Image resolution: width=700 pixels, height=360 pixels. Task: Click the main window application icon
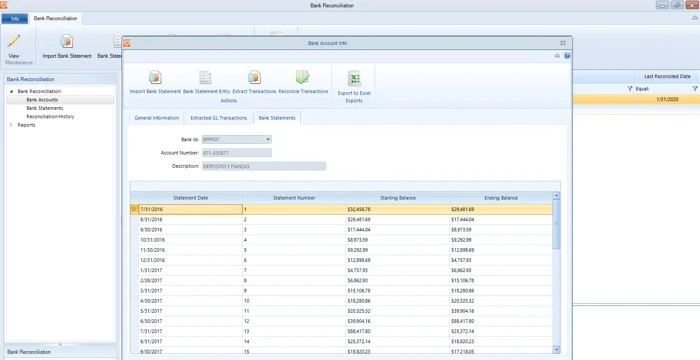pyautogui.click(x=4, y=5)
